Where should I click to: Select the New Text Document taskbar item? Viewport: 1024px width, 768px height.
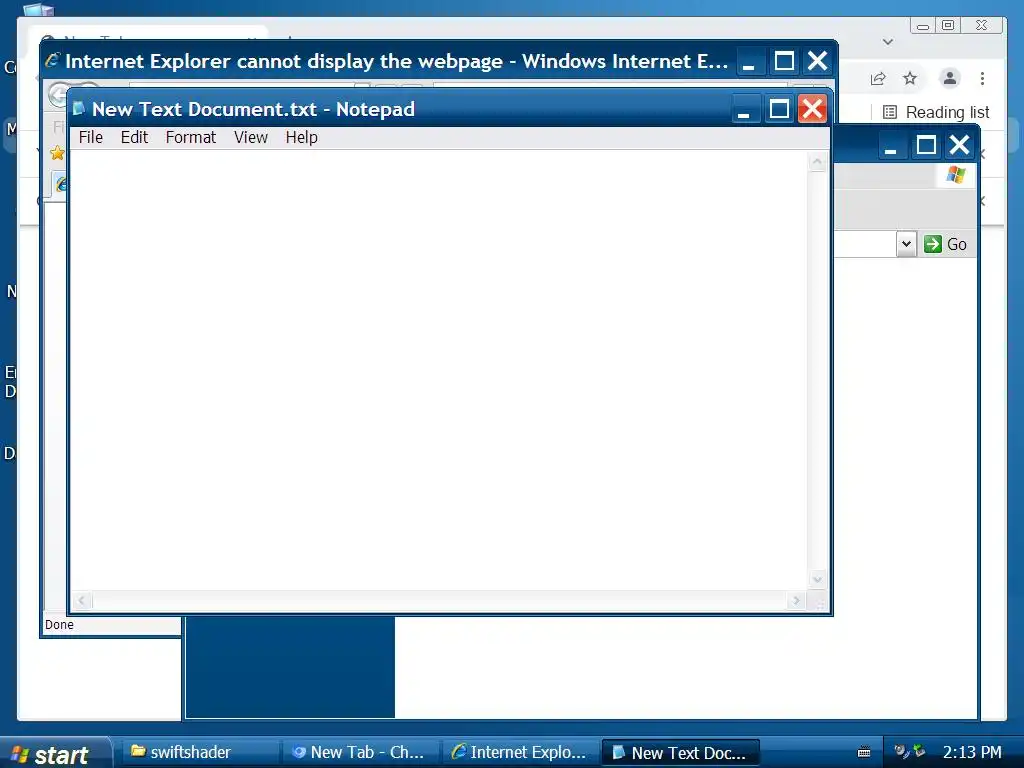(x=680, y=752)
